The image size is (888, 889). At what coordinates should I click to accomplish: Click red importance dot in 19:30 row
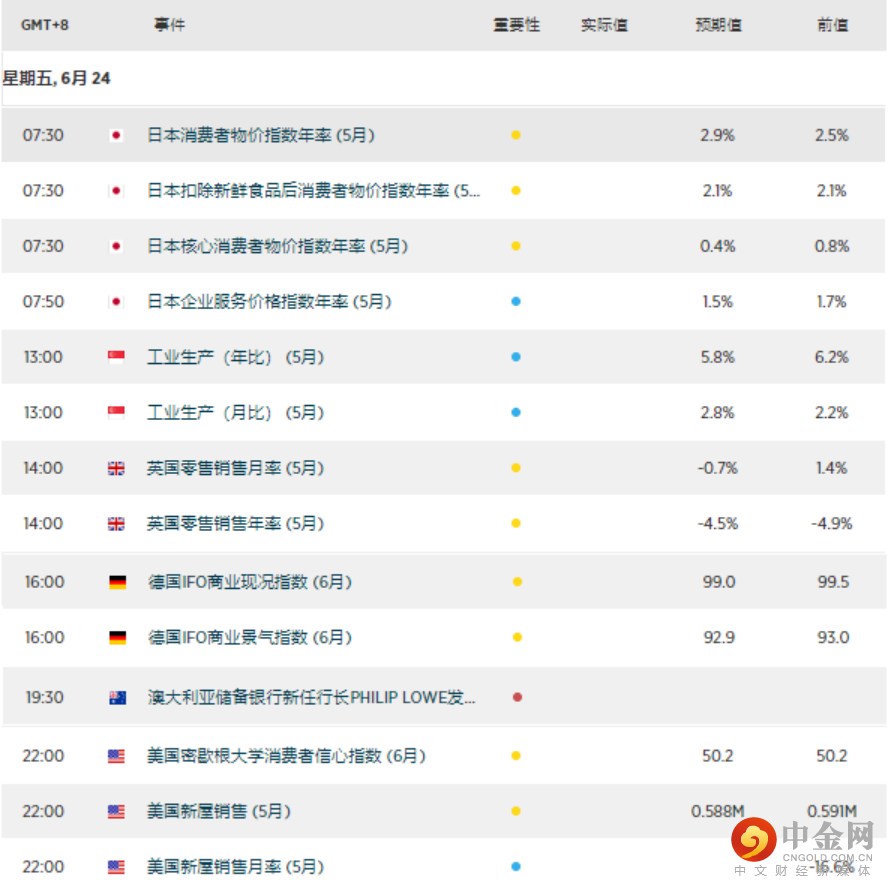[x=517, y=697]
